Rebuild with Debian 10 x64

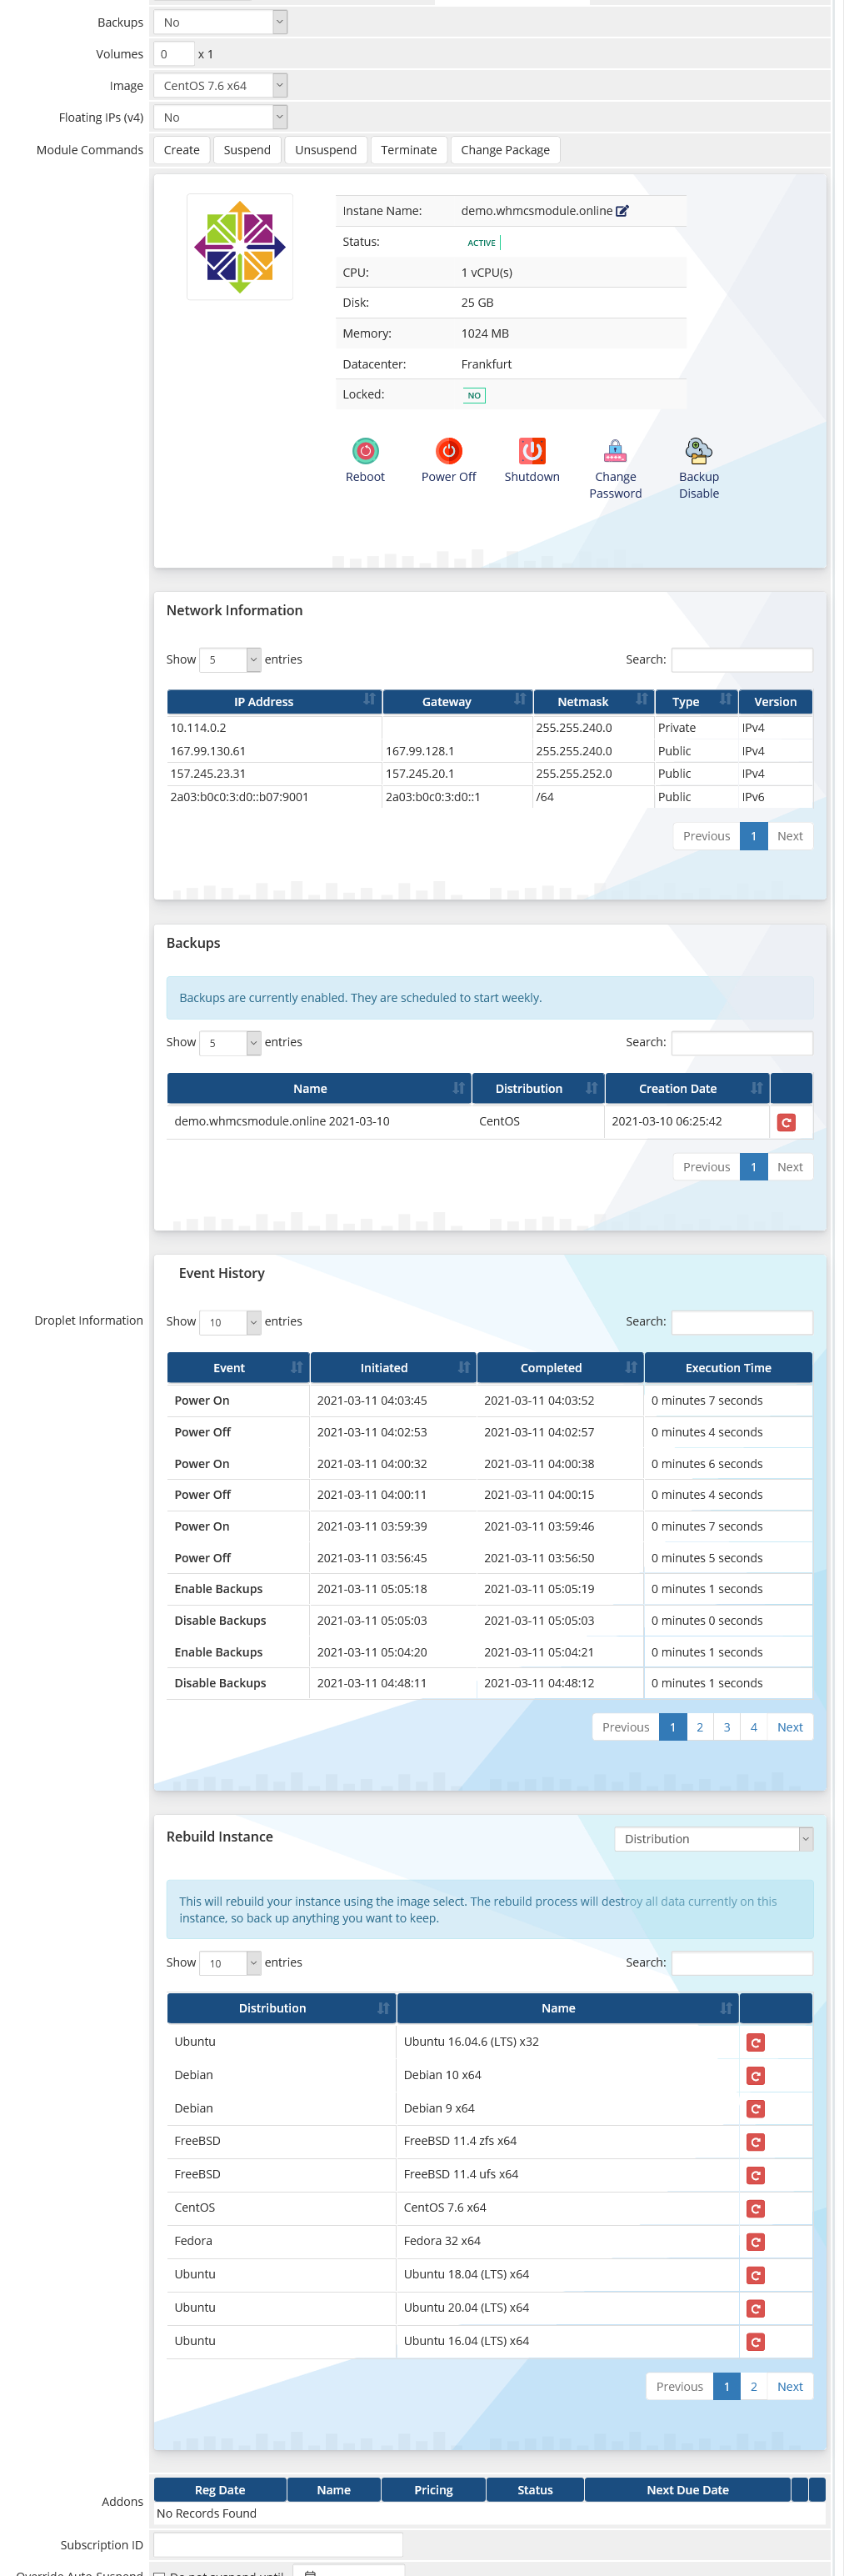[756, 2076]
